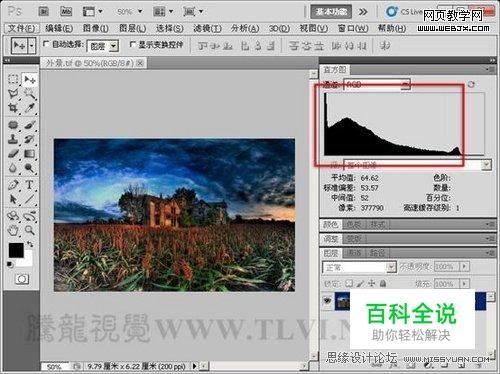Open the layer blend mode 正常 dropdown
The width and height of the screenshot is (500, 374).
click(359, 267)
